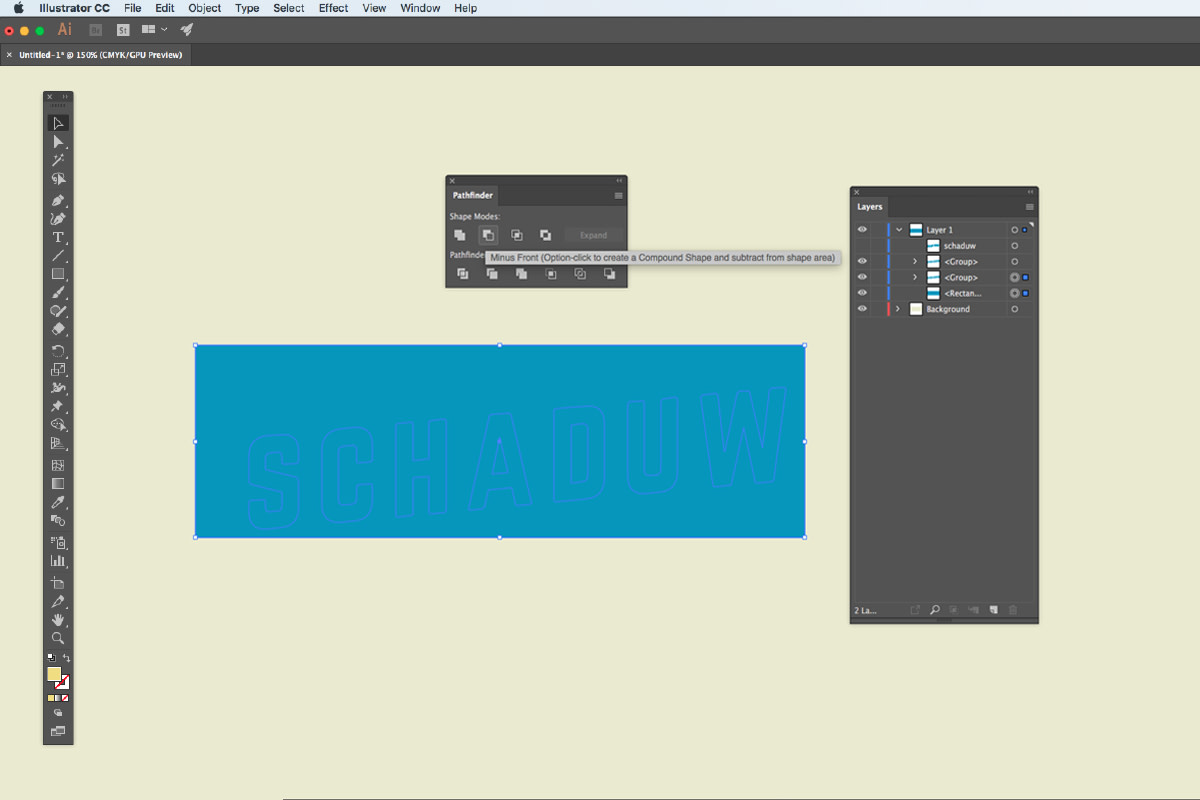The image size is (1200, 800).
Task: Open Adobe Bridge from application bar
Action: coord(96,30)
